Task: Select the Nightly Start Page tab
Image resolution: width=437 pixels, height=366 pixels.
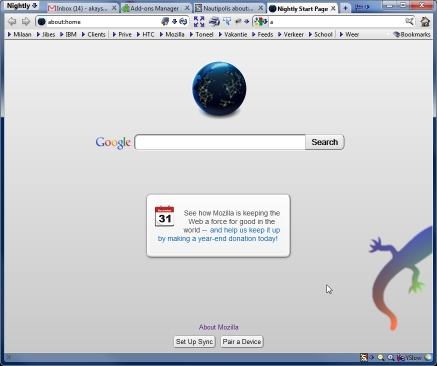Action: 303,8
